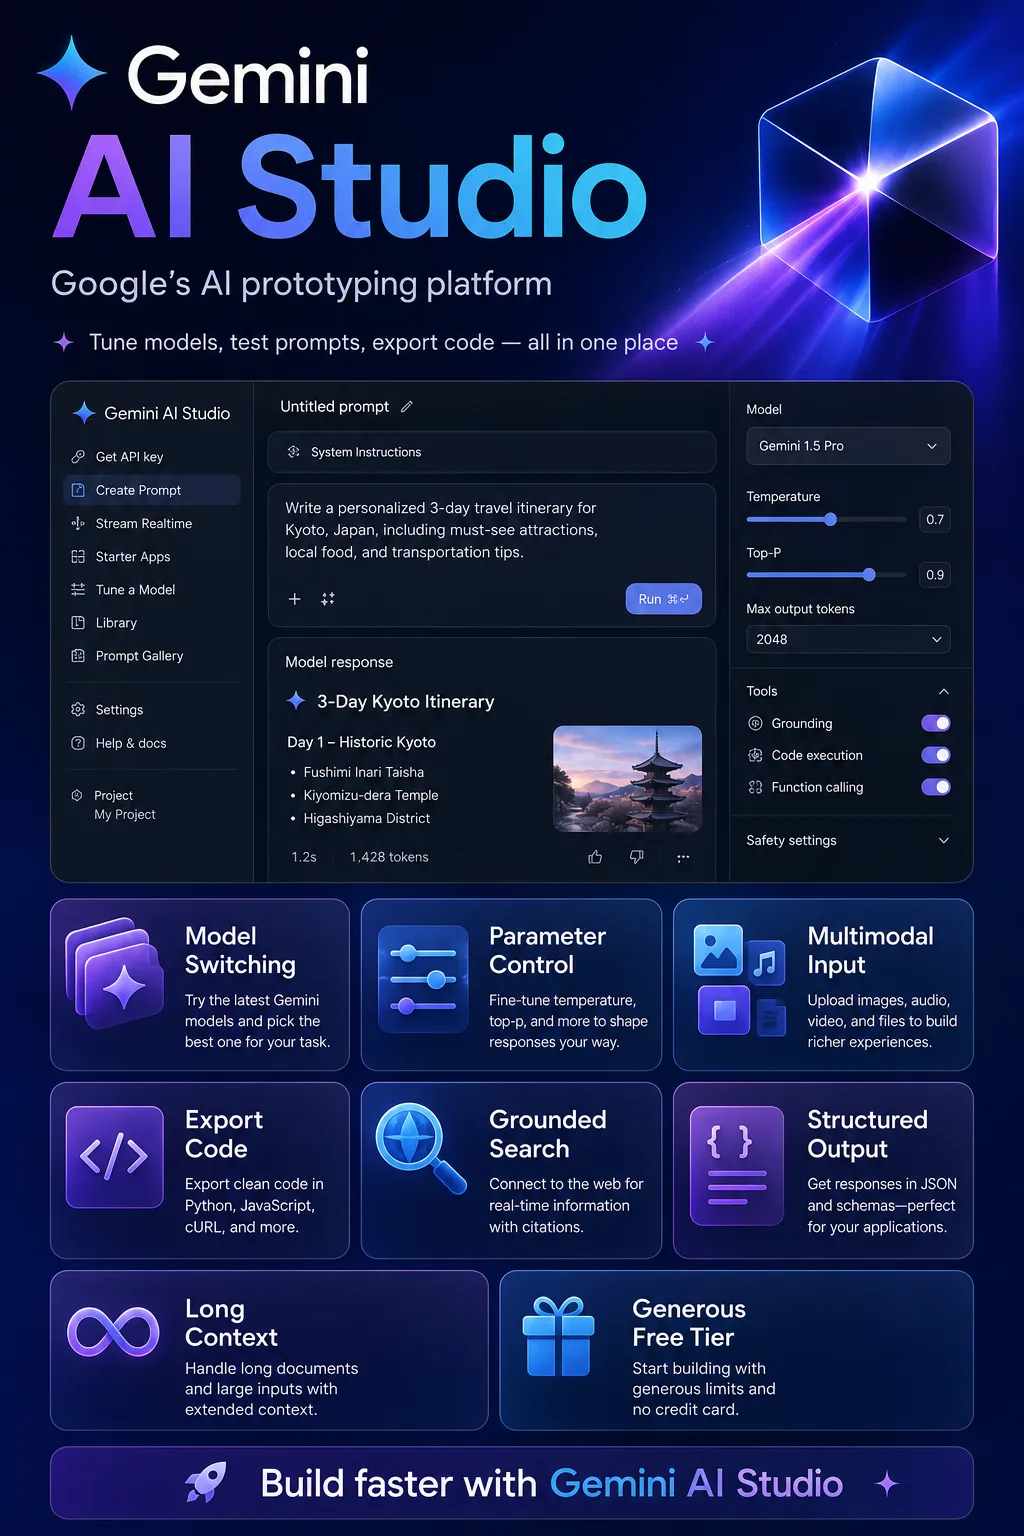Give the response a thumbs down
Viewport: 1024px width, 1536px height.
[x=637, y=857]
